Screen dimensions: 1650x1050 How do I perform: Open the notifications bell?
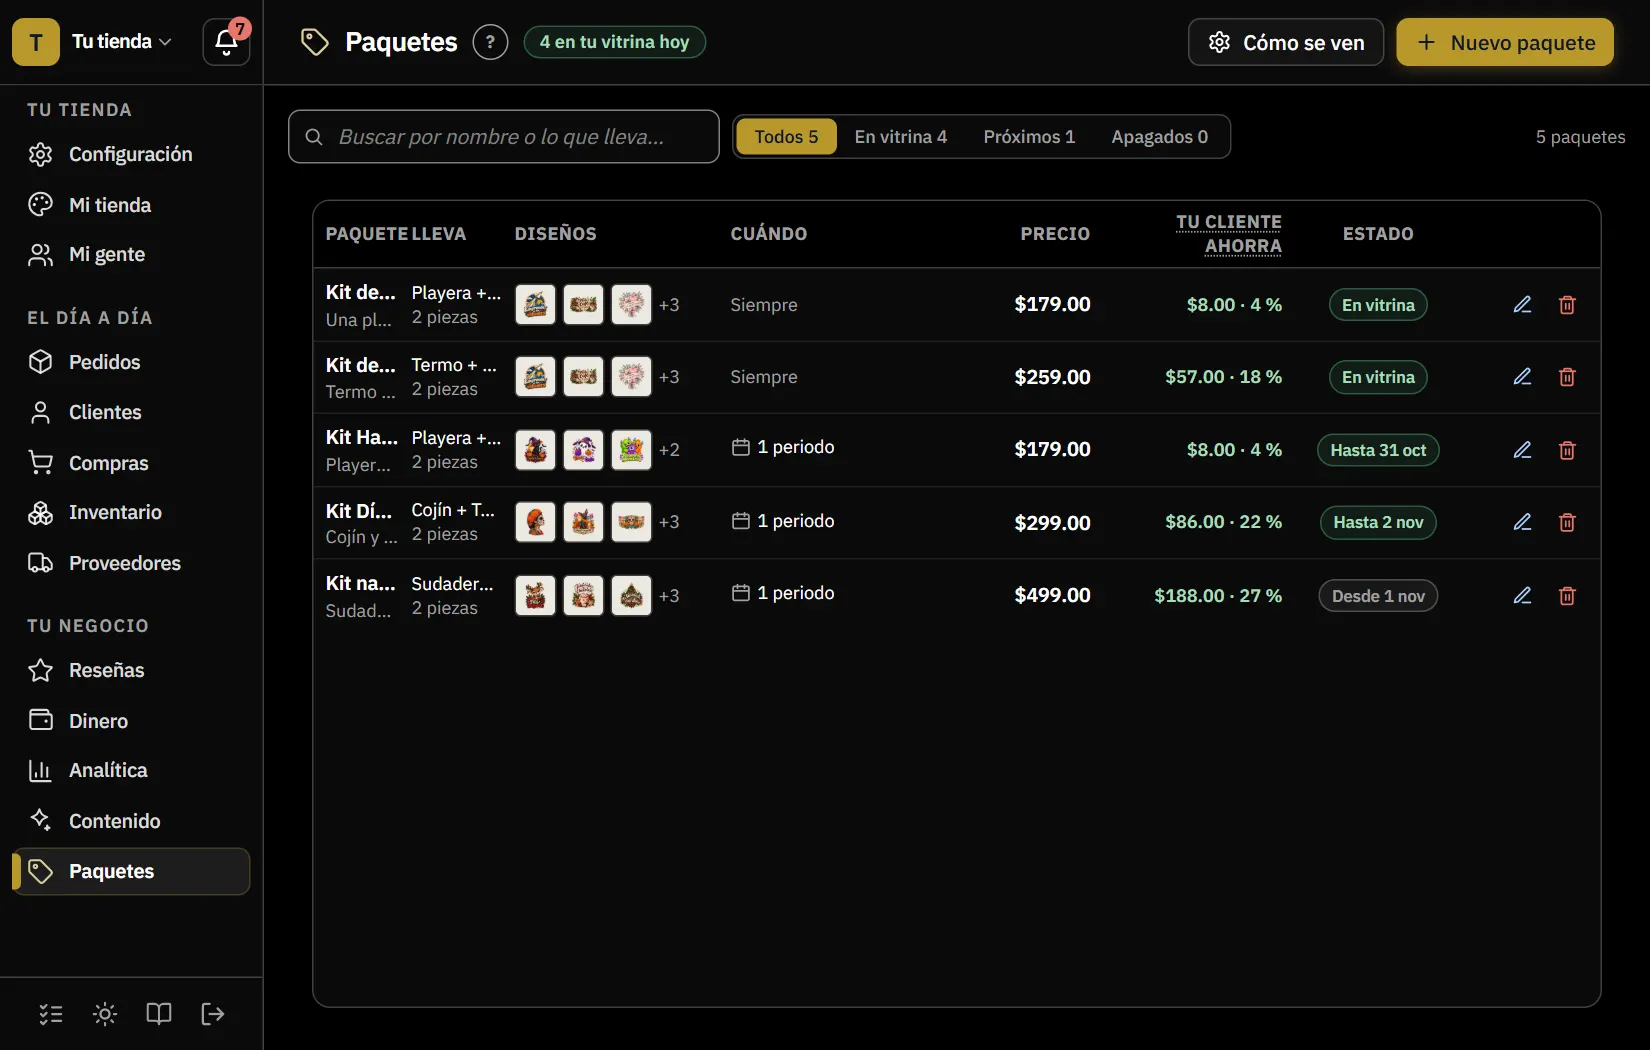pyautogui.click(x=227, y=42)
